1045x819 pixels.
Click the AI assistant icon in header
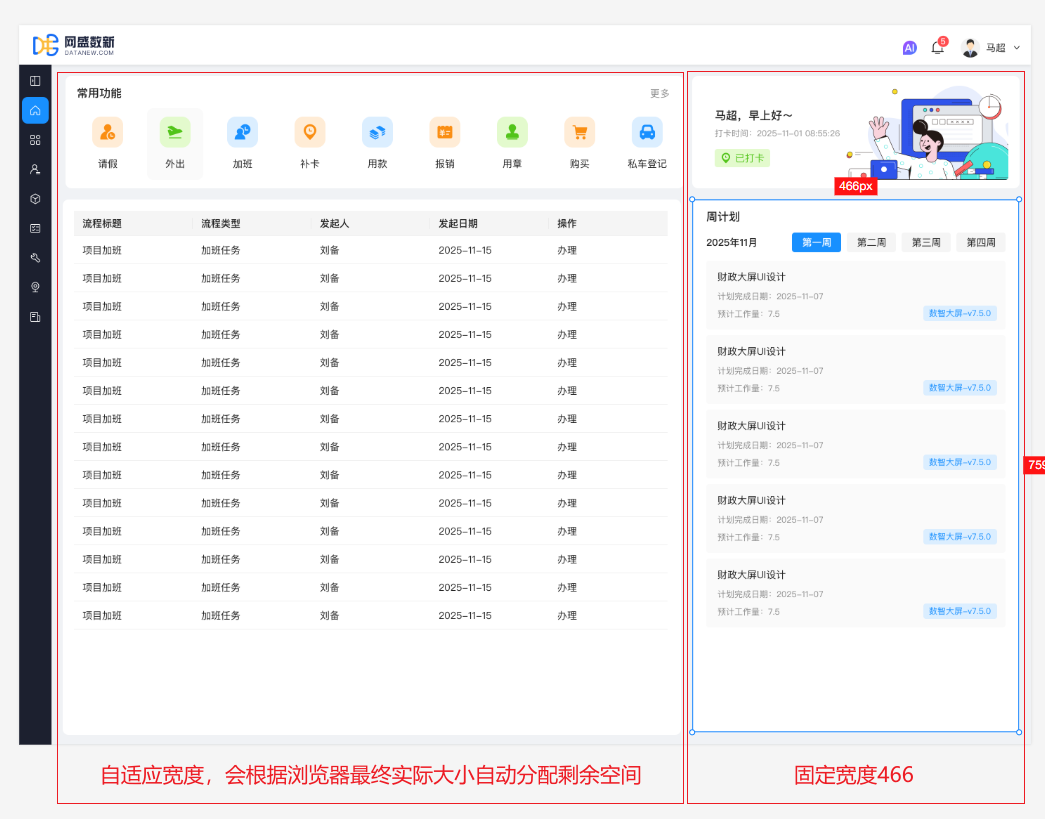click(909, 47)
